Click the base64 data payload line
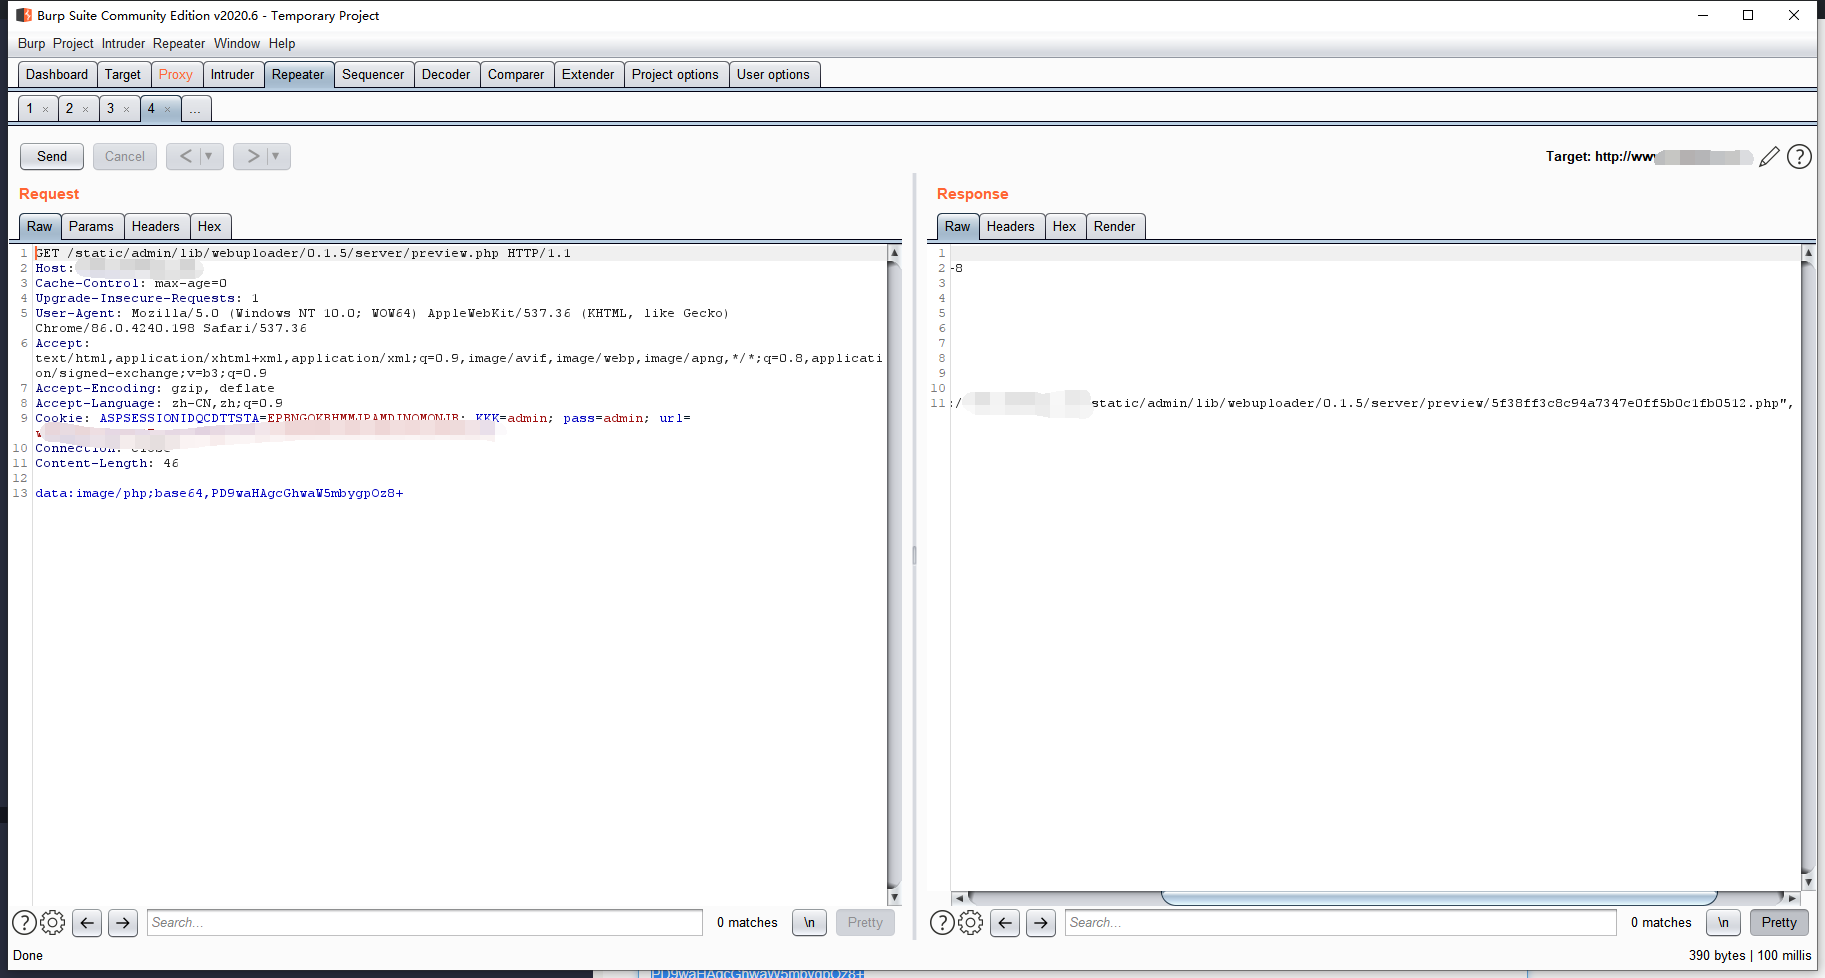This screenshot has width=1825, height=978. (x=220, y=494)
